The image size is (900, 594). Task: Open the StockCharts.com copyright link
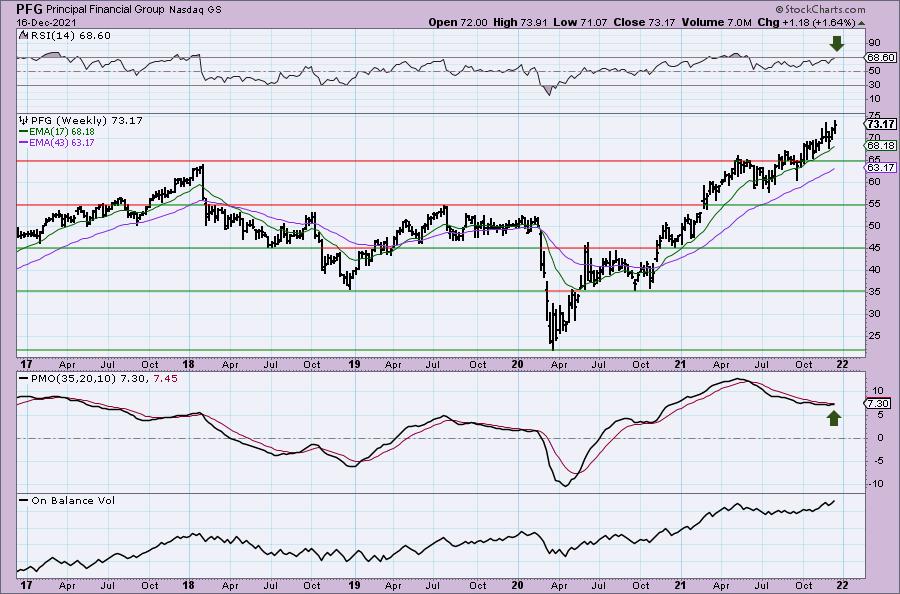[x=820, y=9]
